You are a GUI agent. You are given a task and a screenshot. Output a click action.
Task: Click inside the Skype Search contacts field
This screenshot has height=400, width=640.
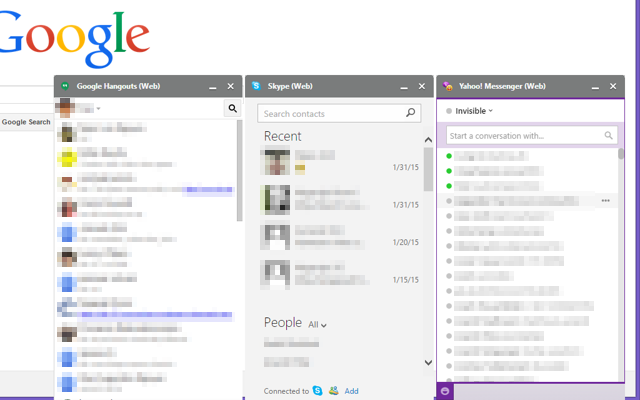tap(339, 113)
